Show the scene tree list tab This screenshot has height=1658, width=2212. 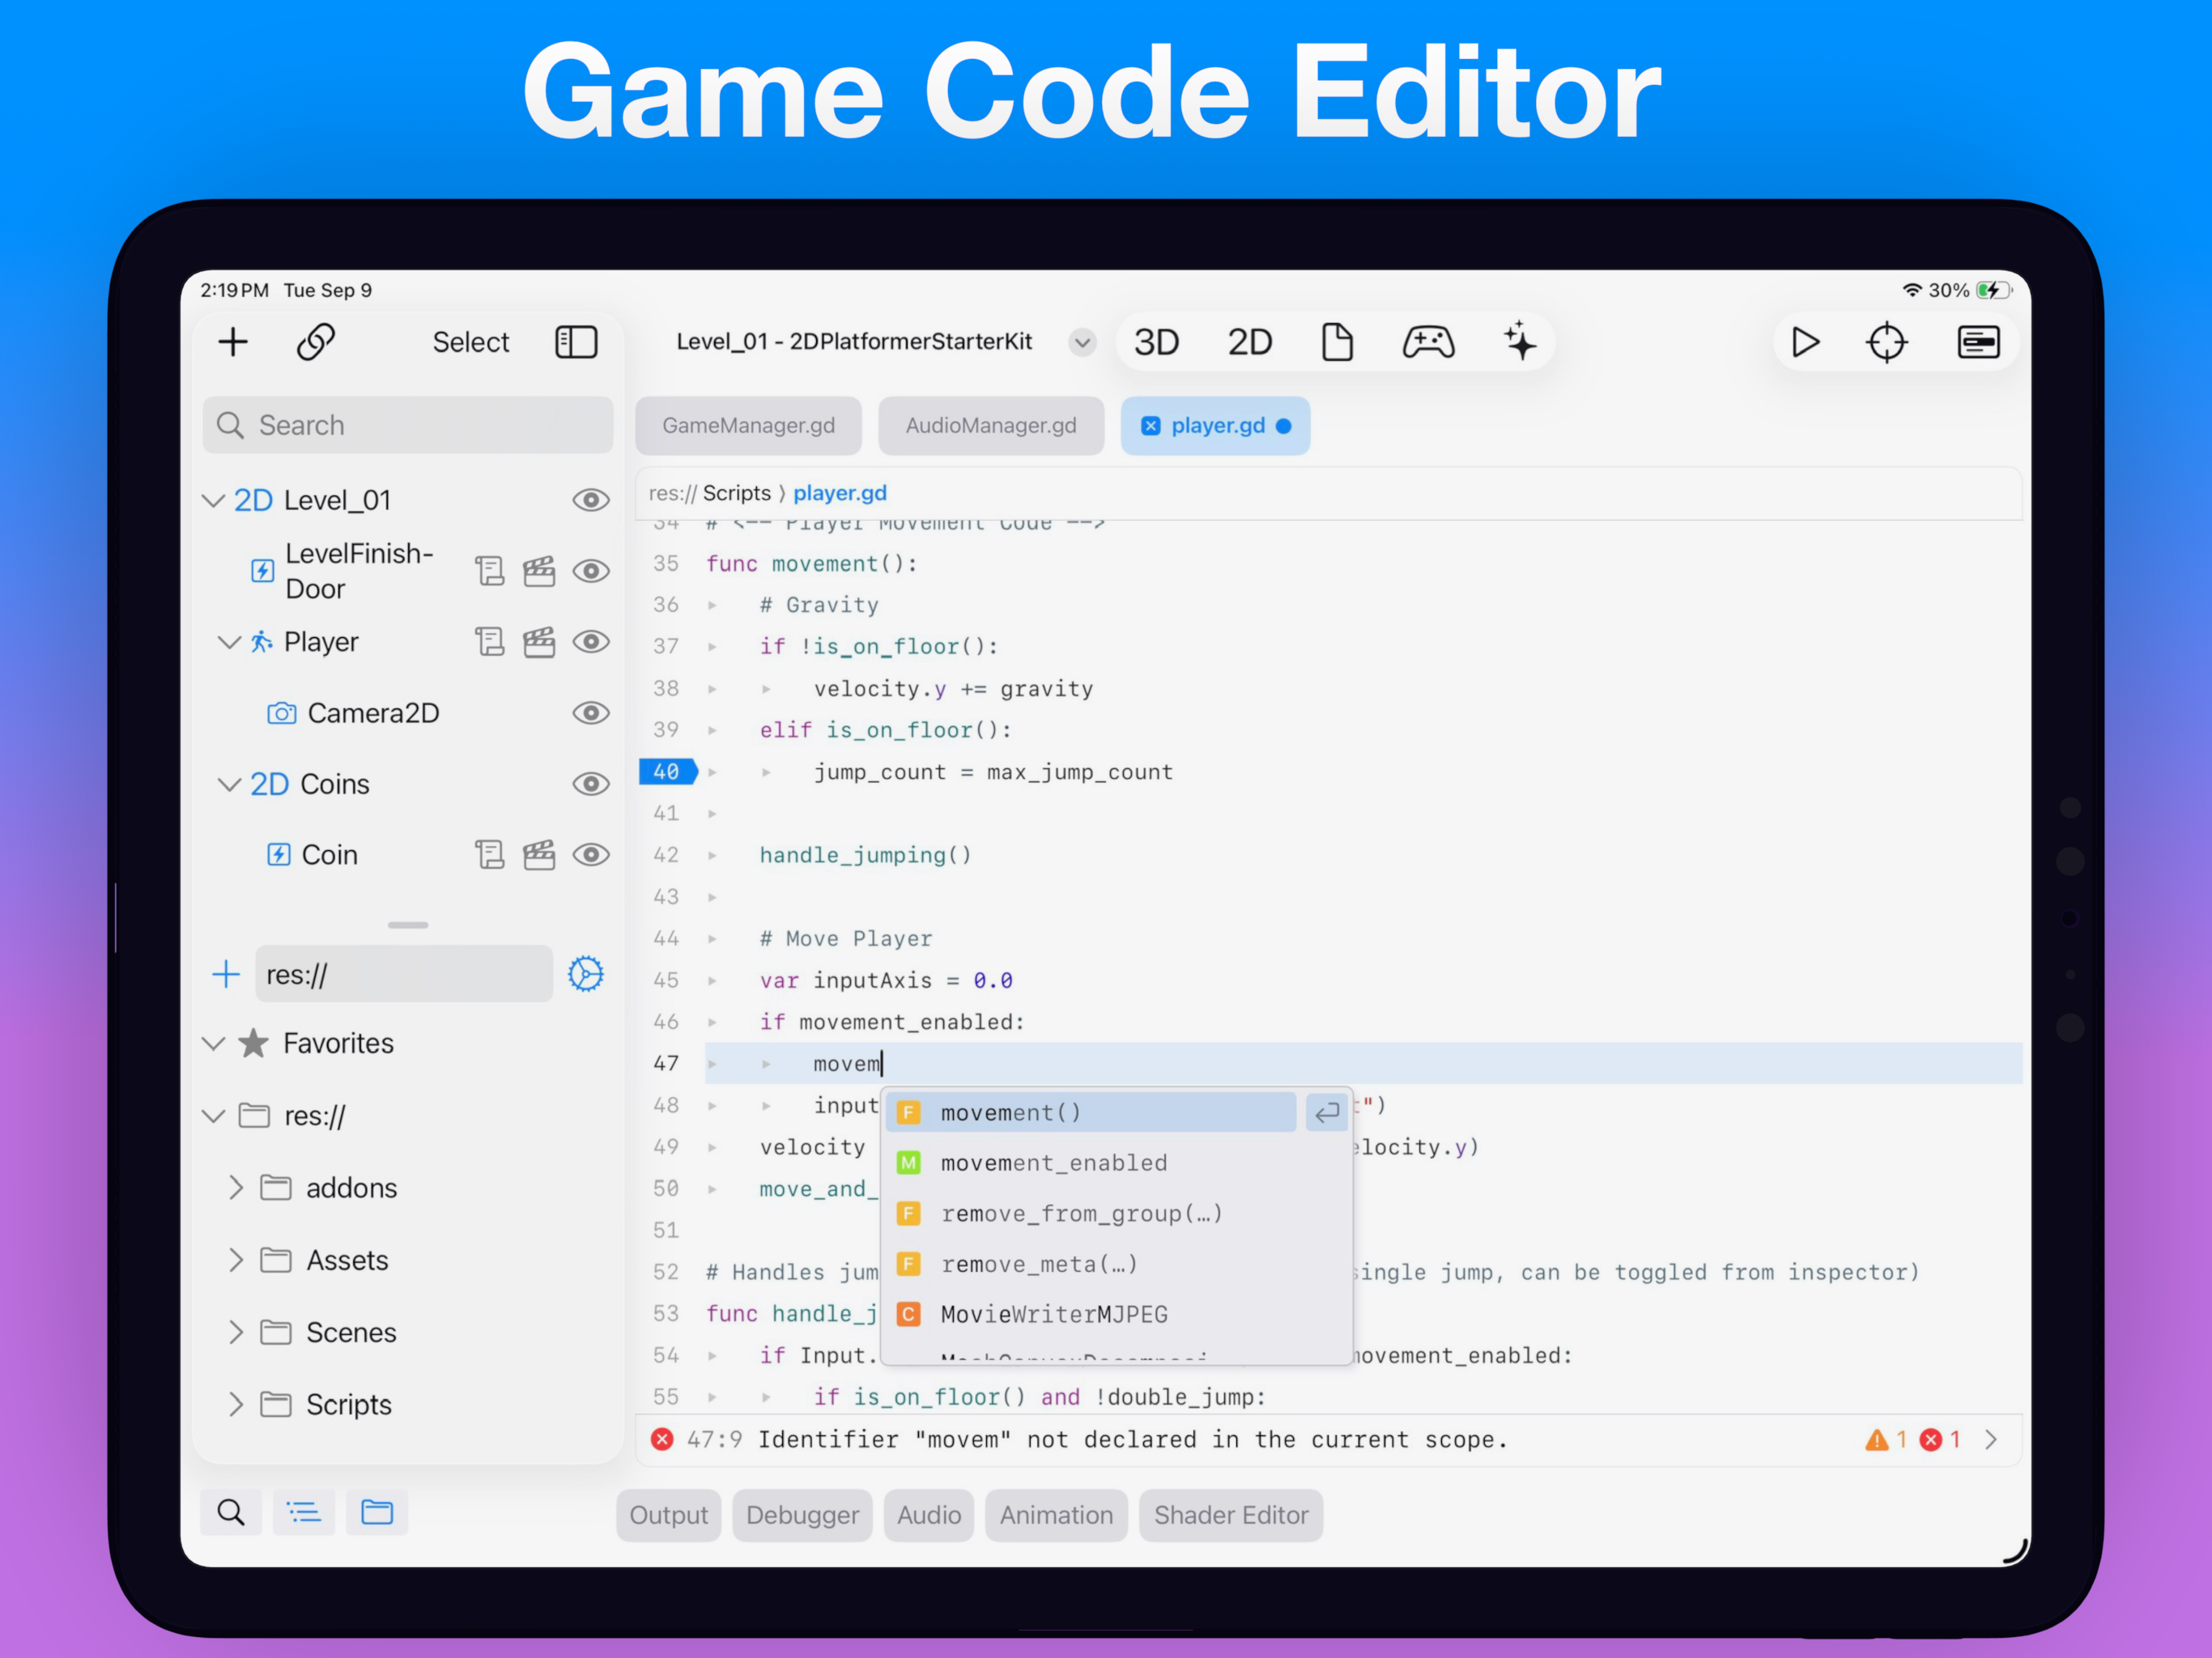click(304, 1512)
